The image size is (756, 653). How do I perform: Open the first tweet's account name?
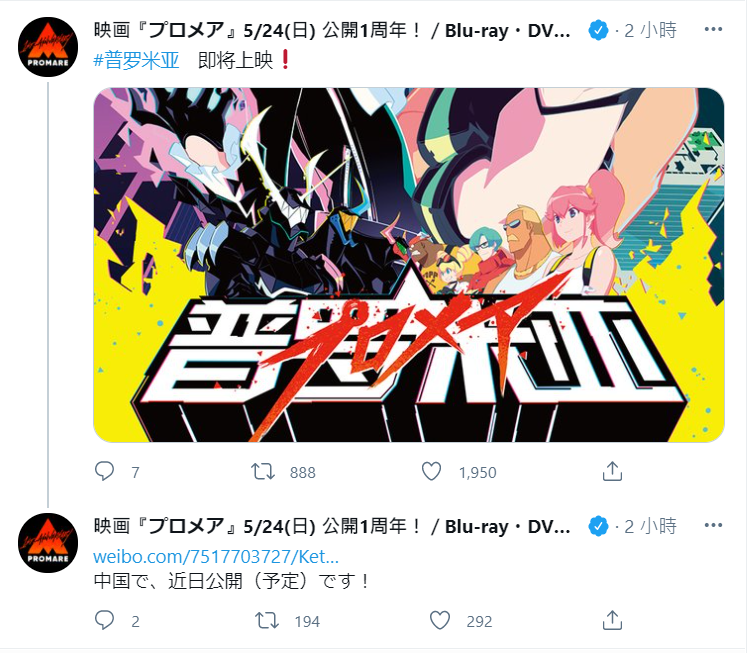tap(332, 30)
